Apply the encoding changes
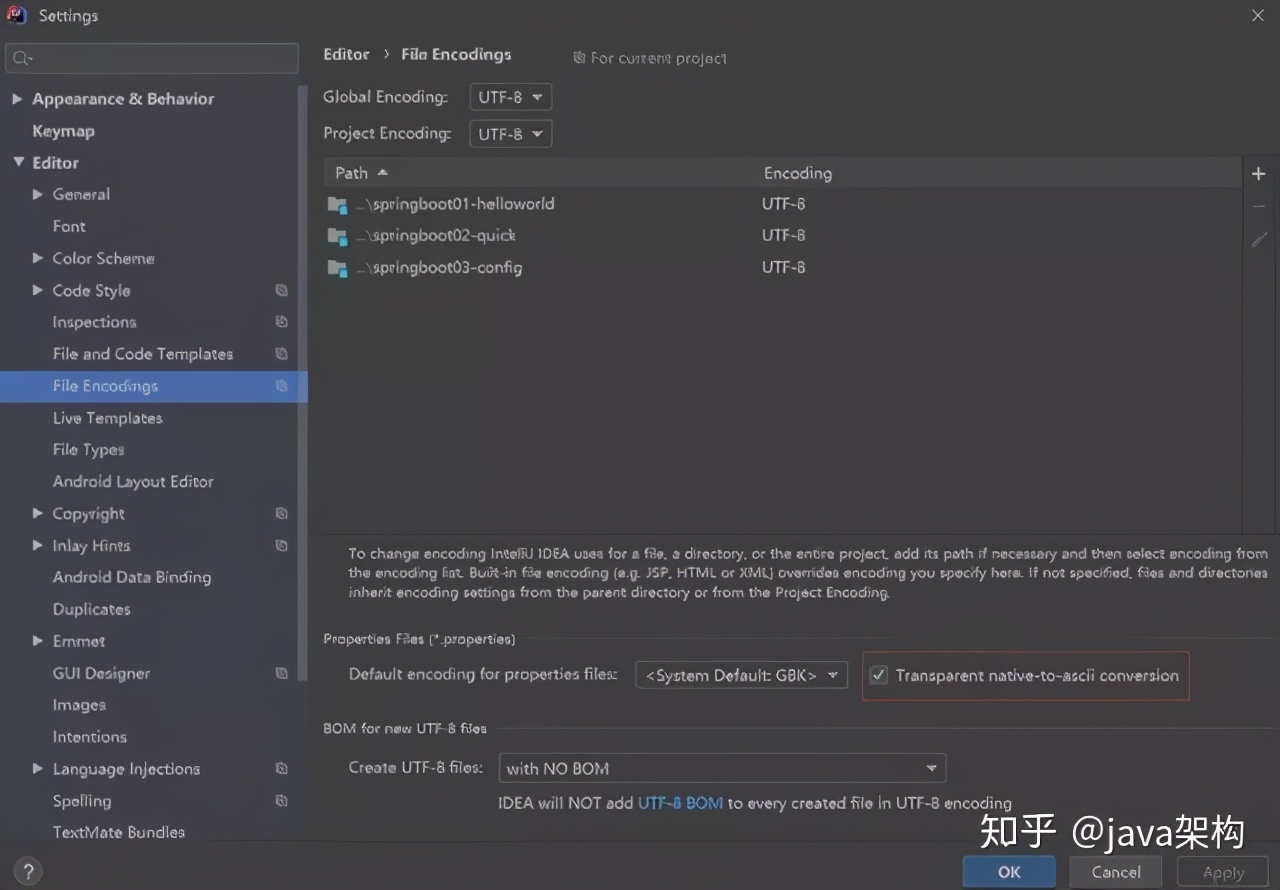The image size is (1280, 890). point(1221,871)
